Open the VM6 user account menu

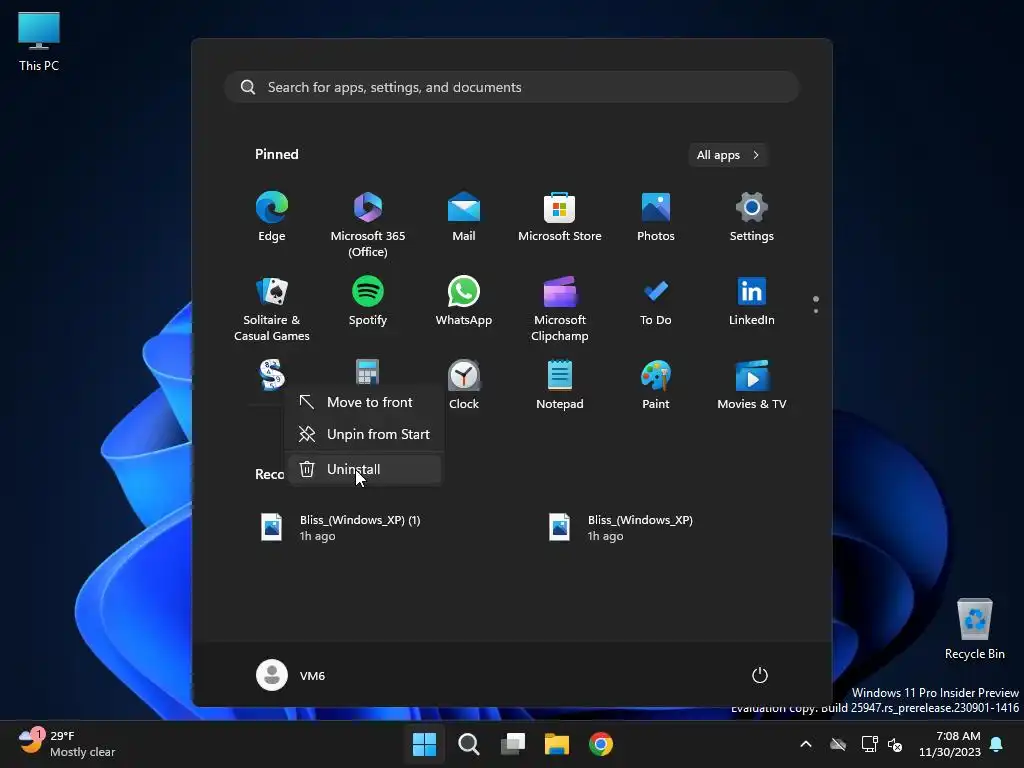point(291,675)
